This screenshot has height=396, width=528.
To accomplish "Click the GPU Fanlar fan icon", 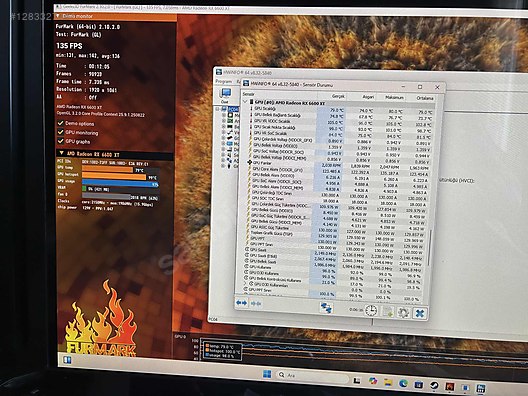I will (250, 162).
